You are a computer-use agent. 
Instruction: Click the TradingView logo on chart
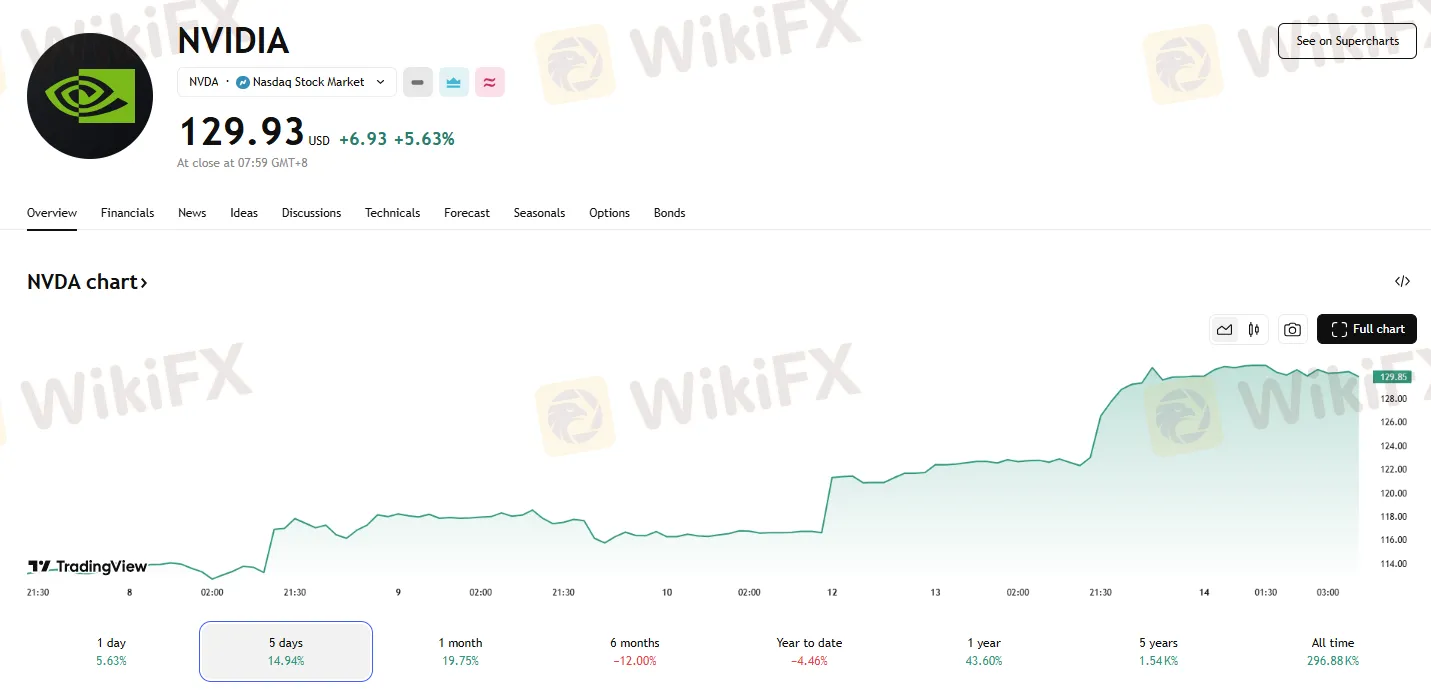(x=87, y=567)
